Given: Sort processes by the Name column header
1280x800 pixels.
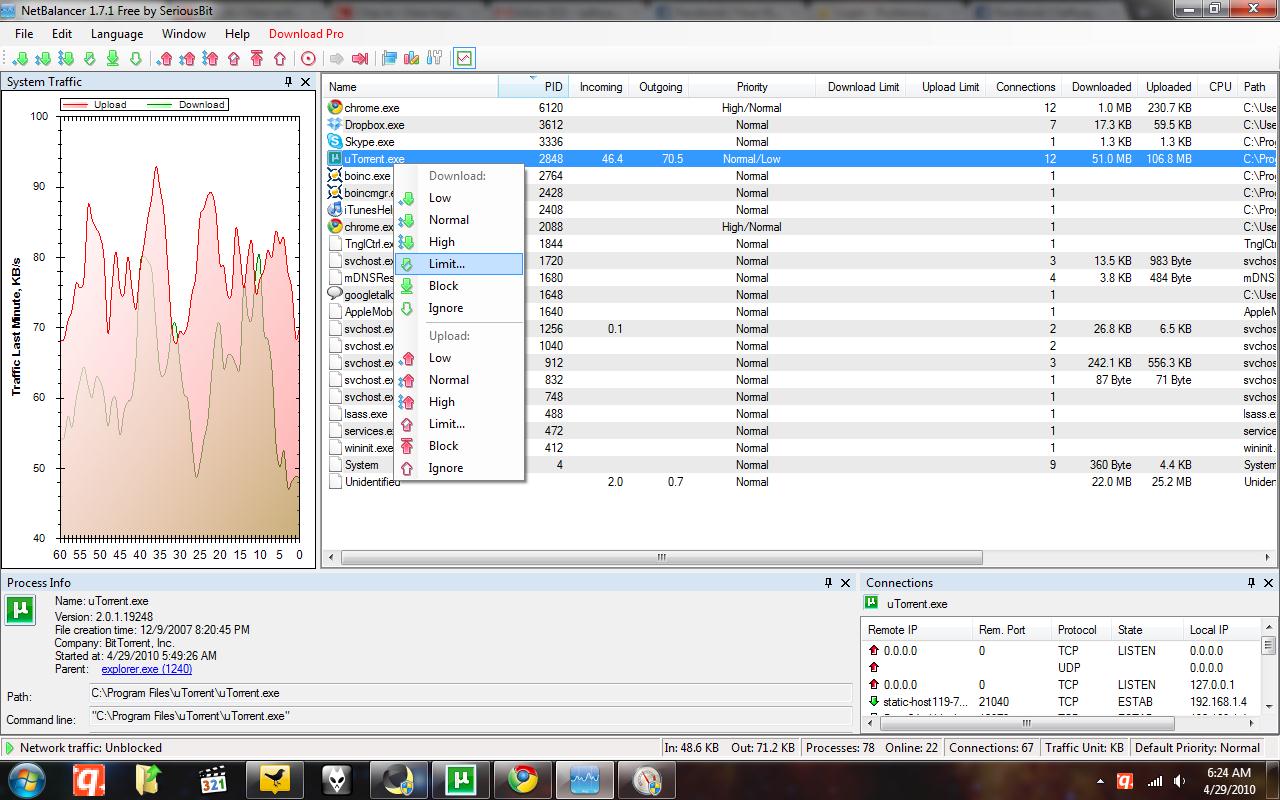Looking at the screenshot, I should [410, 87].
